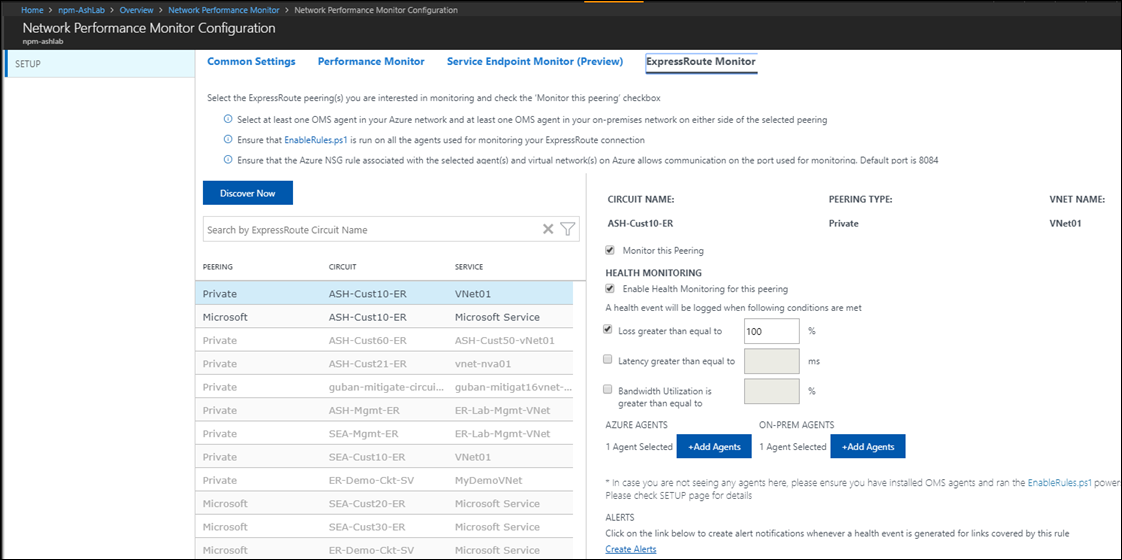Go to Home in the breadcrumb
Image resolution: width=1122 pixels, height=560 pixels.
coord(33,10)
